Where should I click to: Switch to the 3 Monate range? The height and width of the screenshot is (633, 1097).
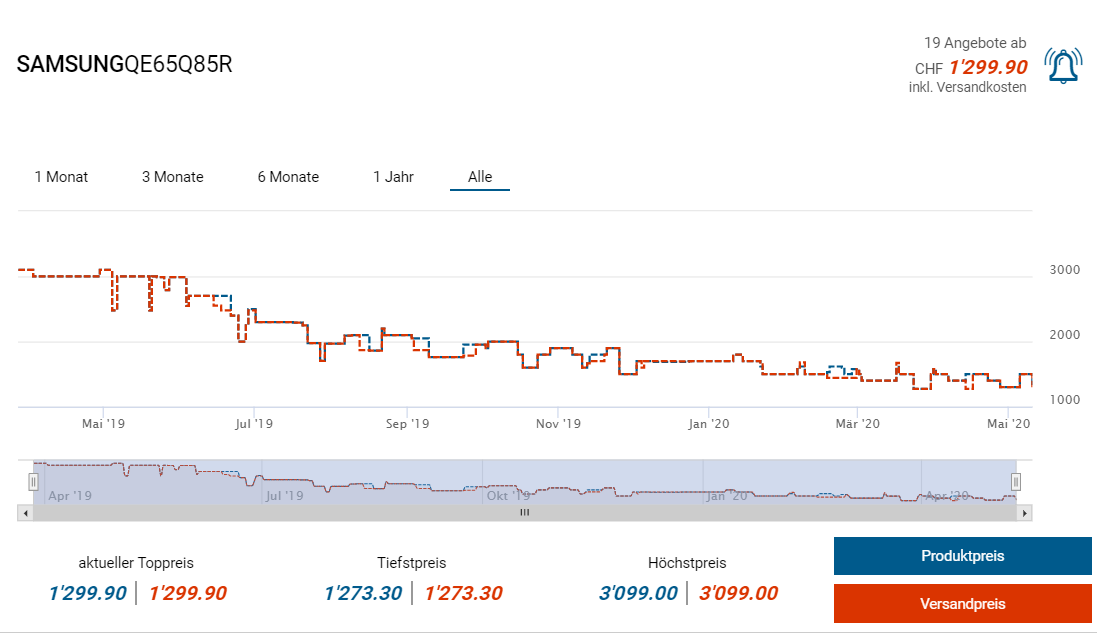pos(172,177)
